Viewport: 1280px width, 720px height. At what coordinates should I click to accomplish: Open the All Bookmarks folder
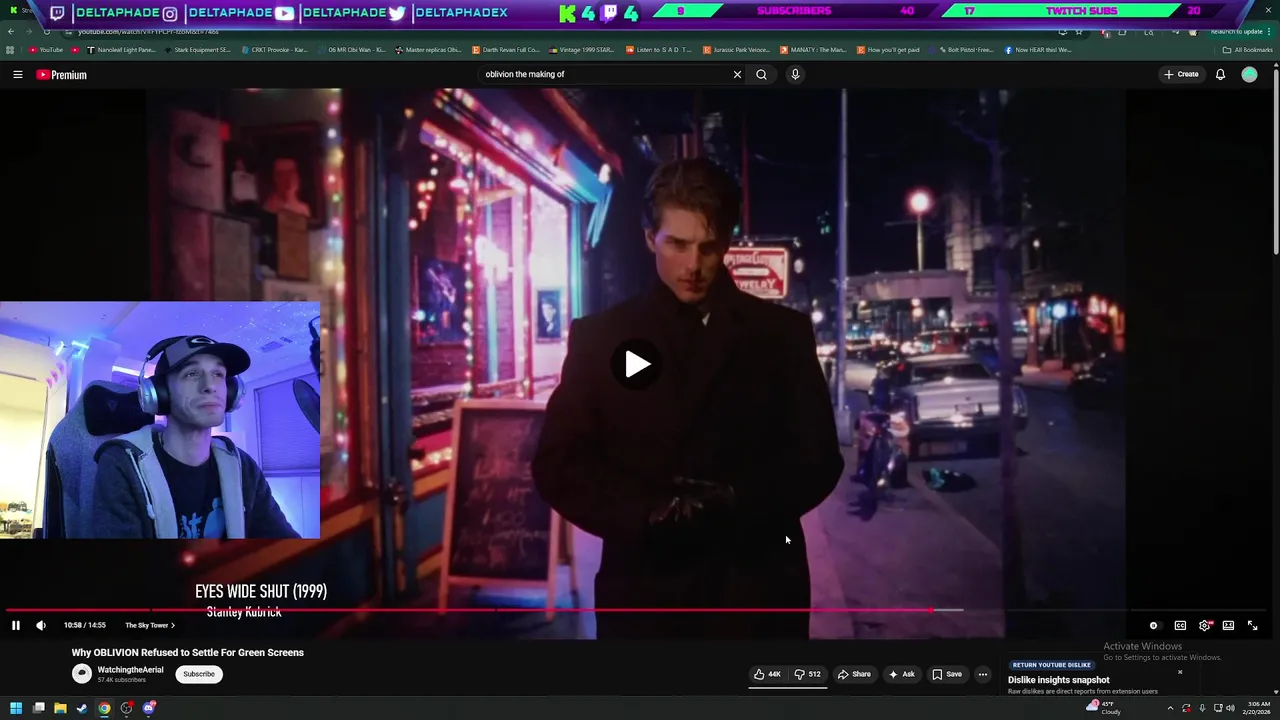click(1247, 50)
